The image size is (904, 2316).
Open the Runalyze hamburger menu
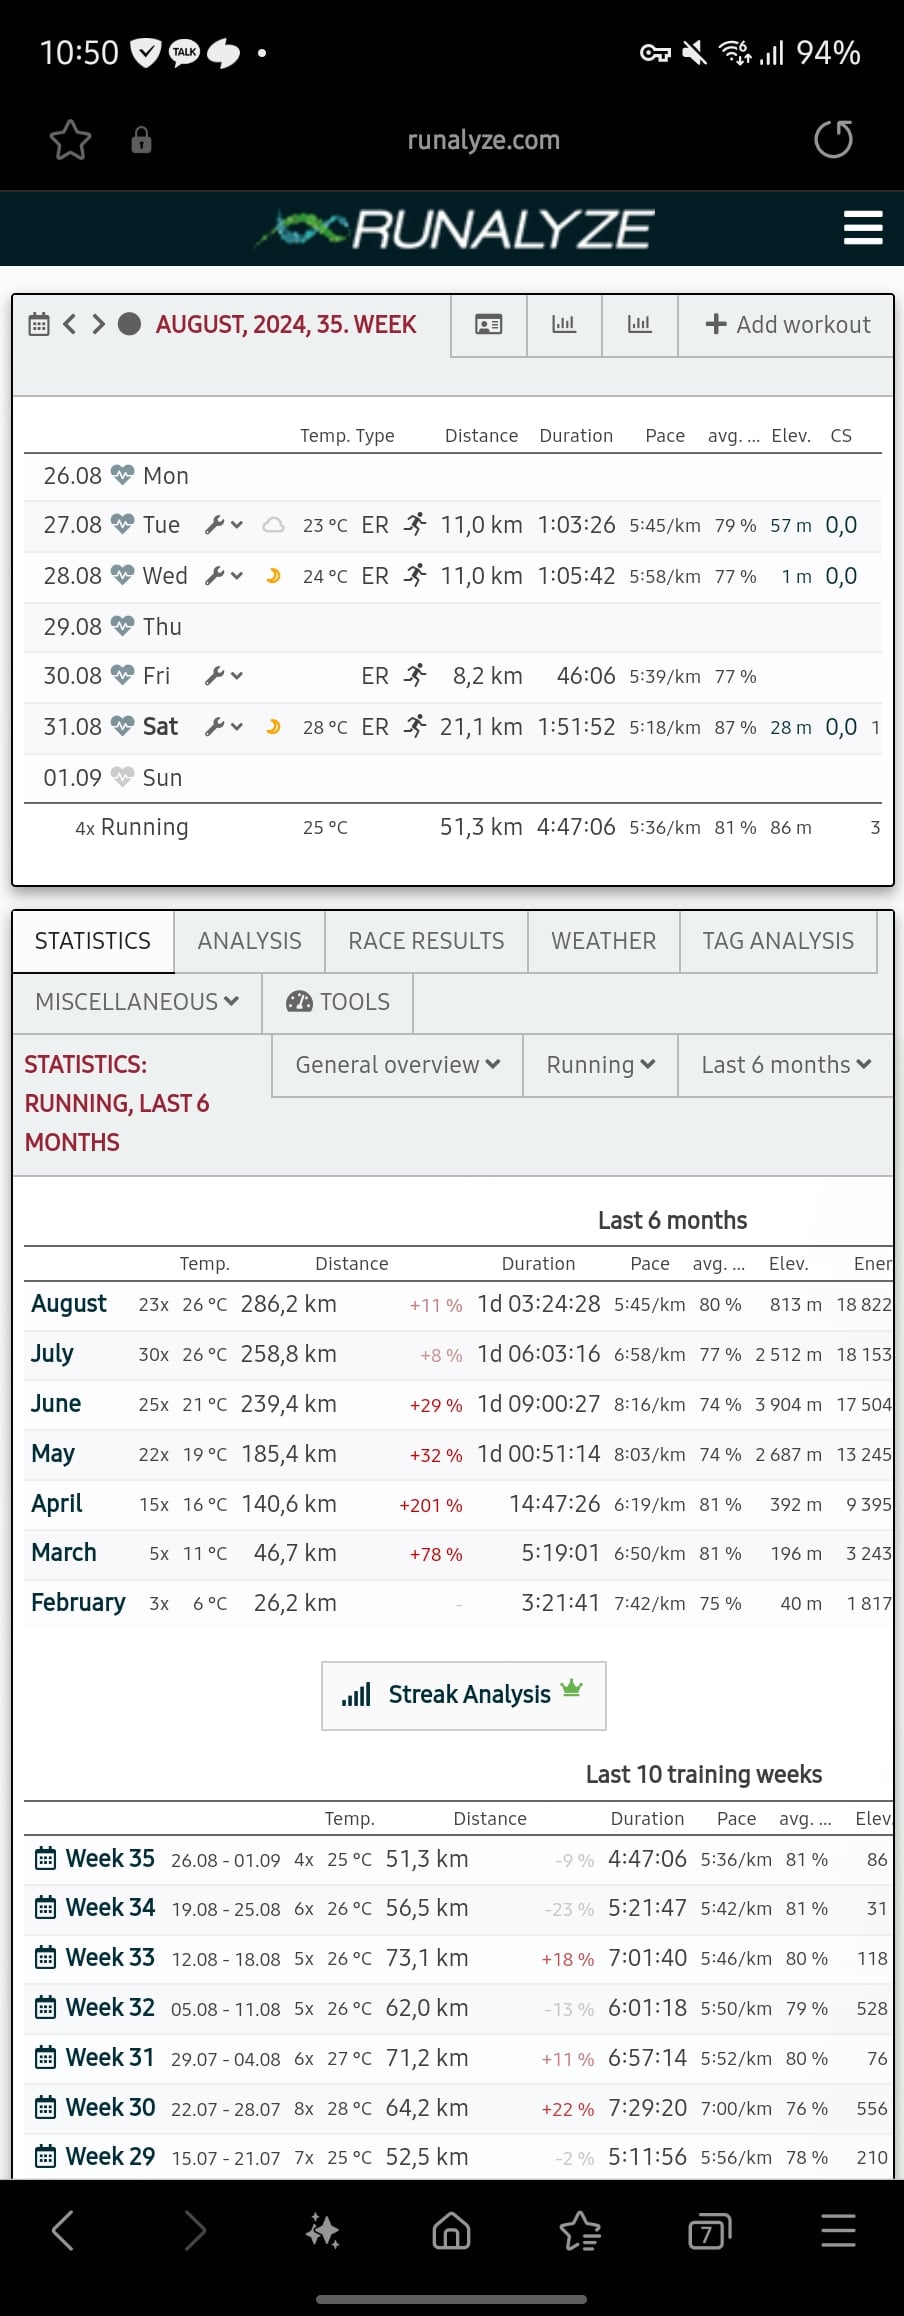862,228
